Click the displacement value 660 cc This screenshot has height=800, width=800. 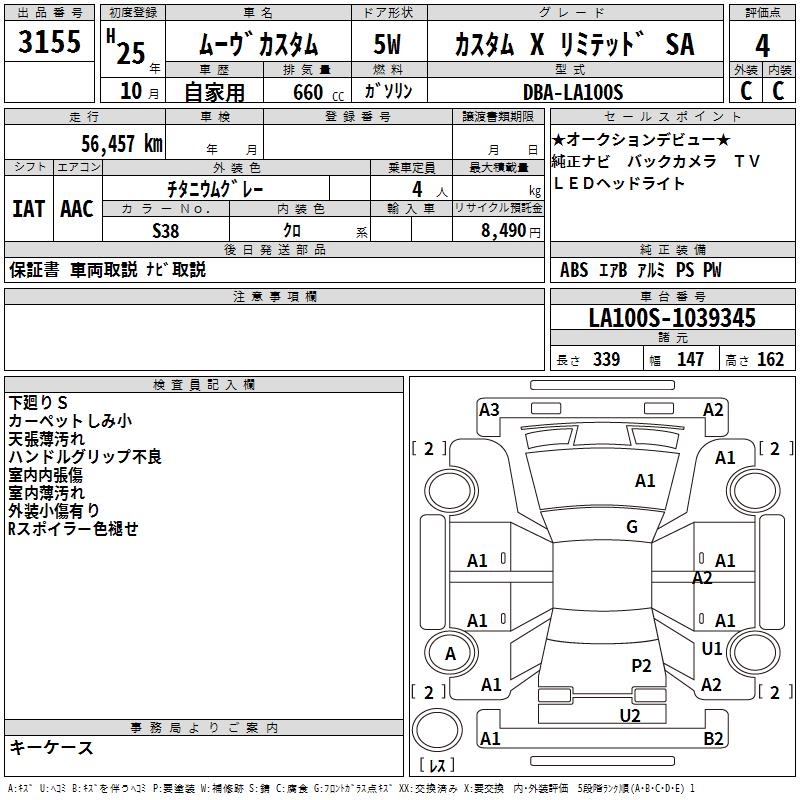[x=318, y=92]
